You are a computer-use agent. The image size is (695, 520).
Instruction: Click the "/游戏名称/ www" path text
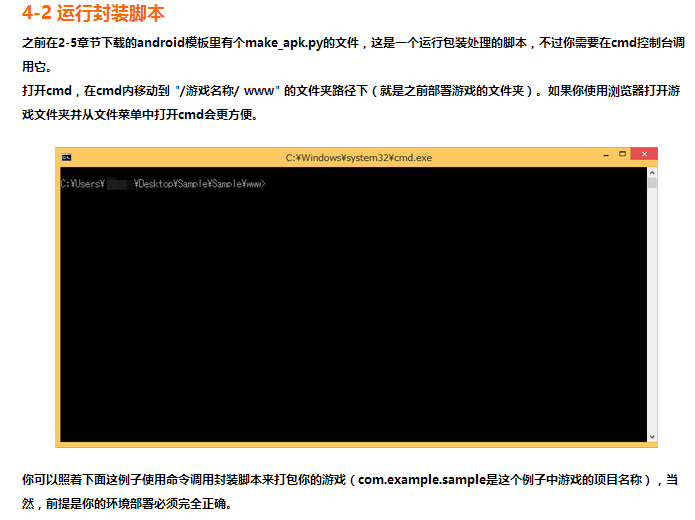coord(227,91)
